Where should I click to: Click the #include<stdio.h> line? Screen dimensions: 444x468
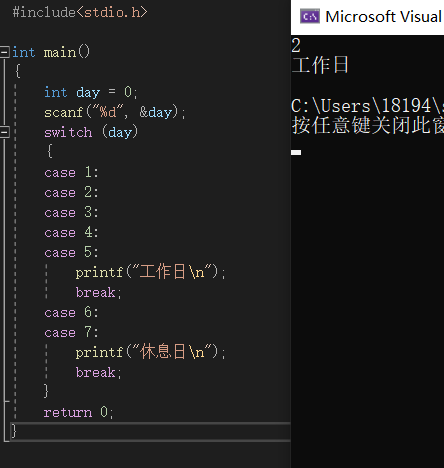80,12
